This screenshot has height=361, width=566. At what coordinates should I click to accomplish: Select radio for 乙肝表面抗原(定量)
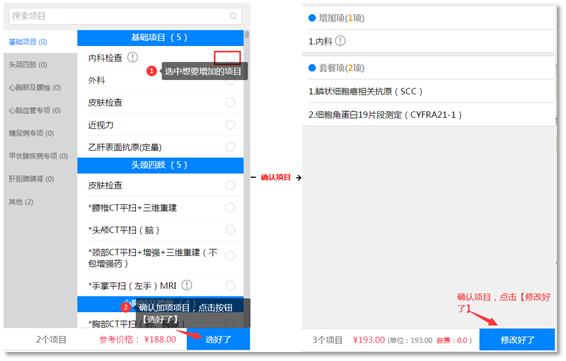(x=230, y=147)
